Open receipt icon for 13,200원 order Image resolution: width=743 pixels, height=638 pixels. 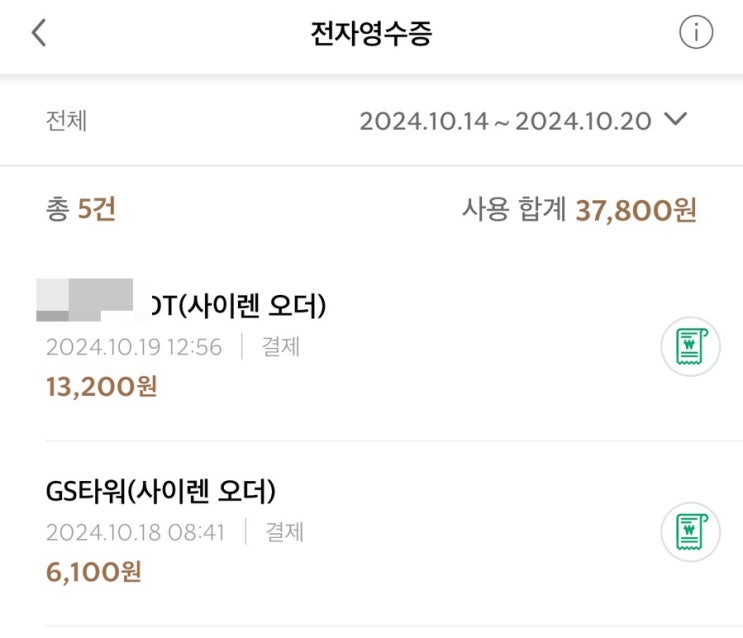click(x=690, y=347)
